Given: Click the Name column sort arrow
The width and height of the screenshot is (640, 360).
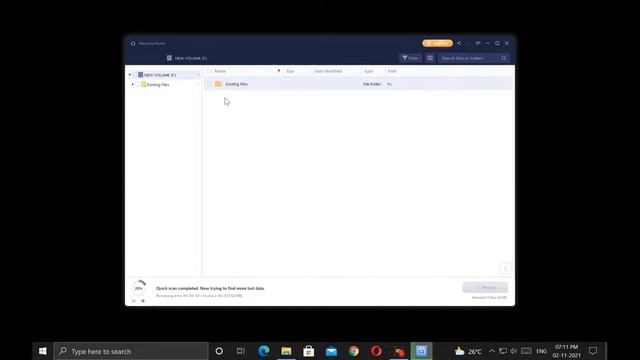Looking at the screenshot, I should click(279, 71).
